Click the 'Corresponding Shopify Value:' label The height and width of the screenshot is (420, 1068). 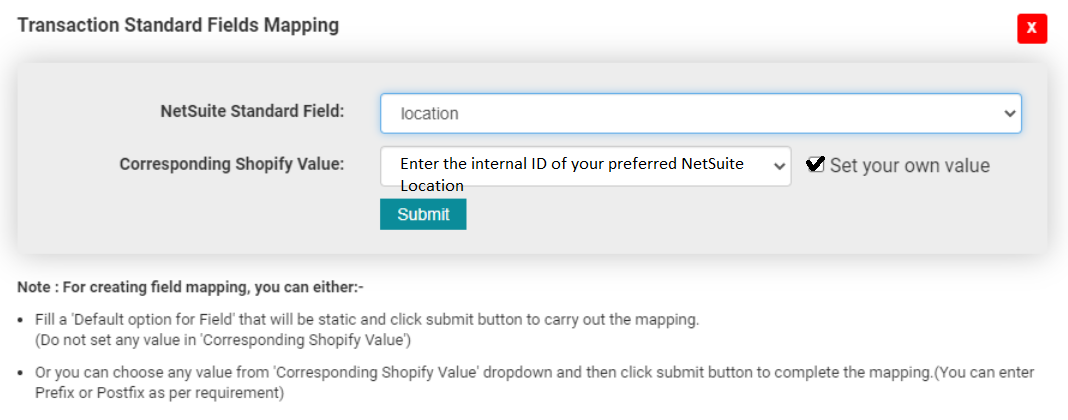click(232, 164)
